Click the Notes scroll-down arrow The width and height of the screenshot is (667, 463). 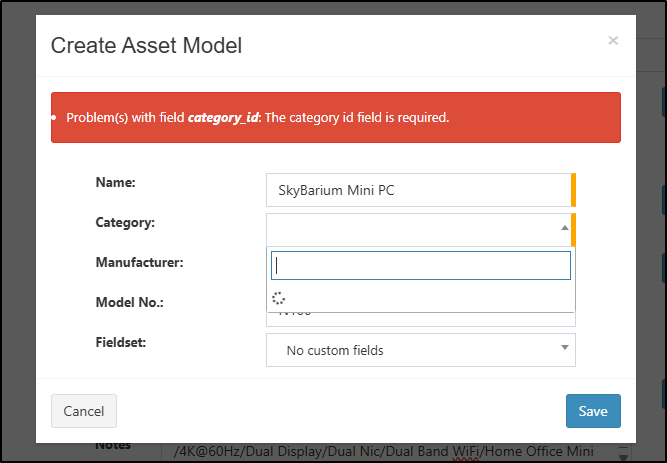[x=624, y=453]
